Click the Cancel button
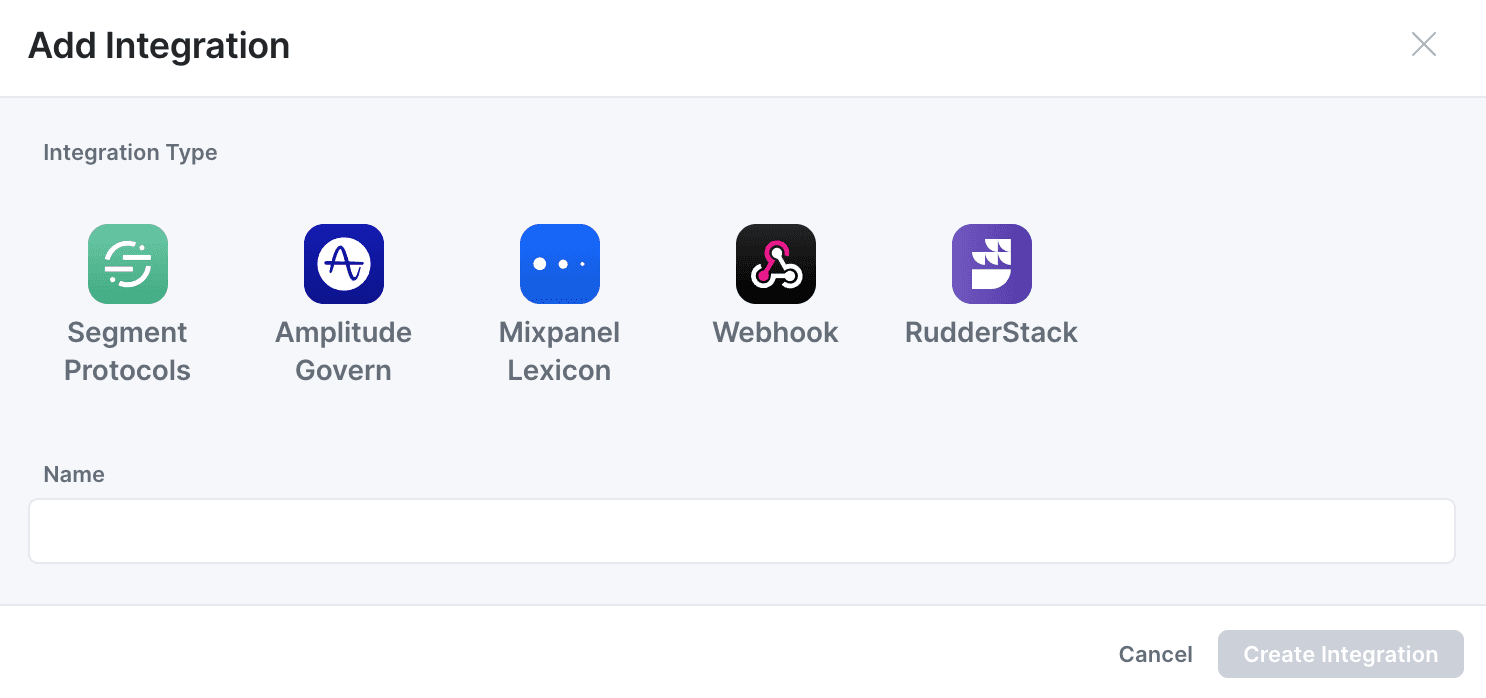 pos(1155,654)
